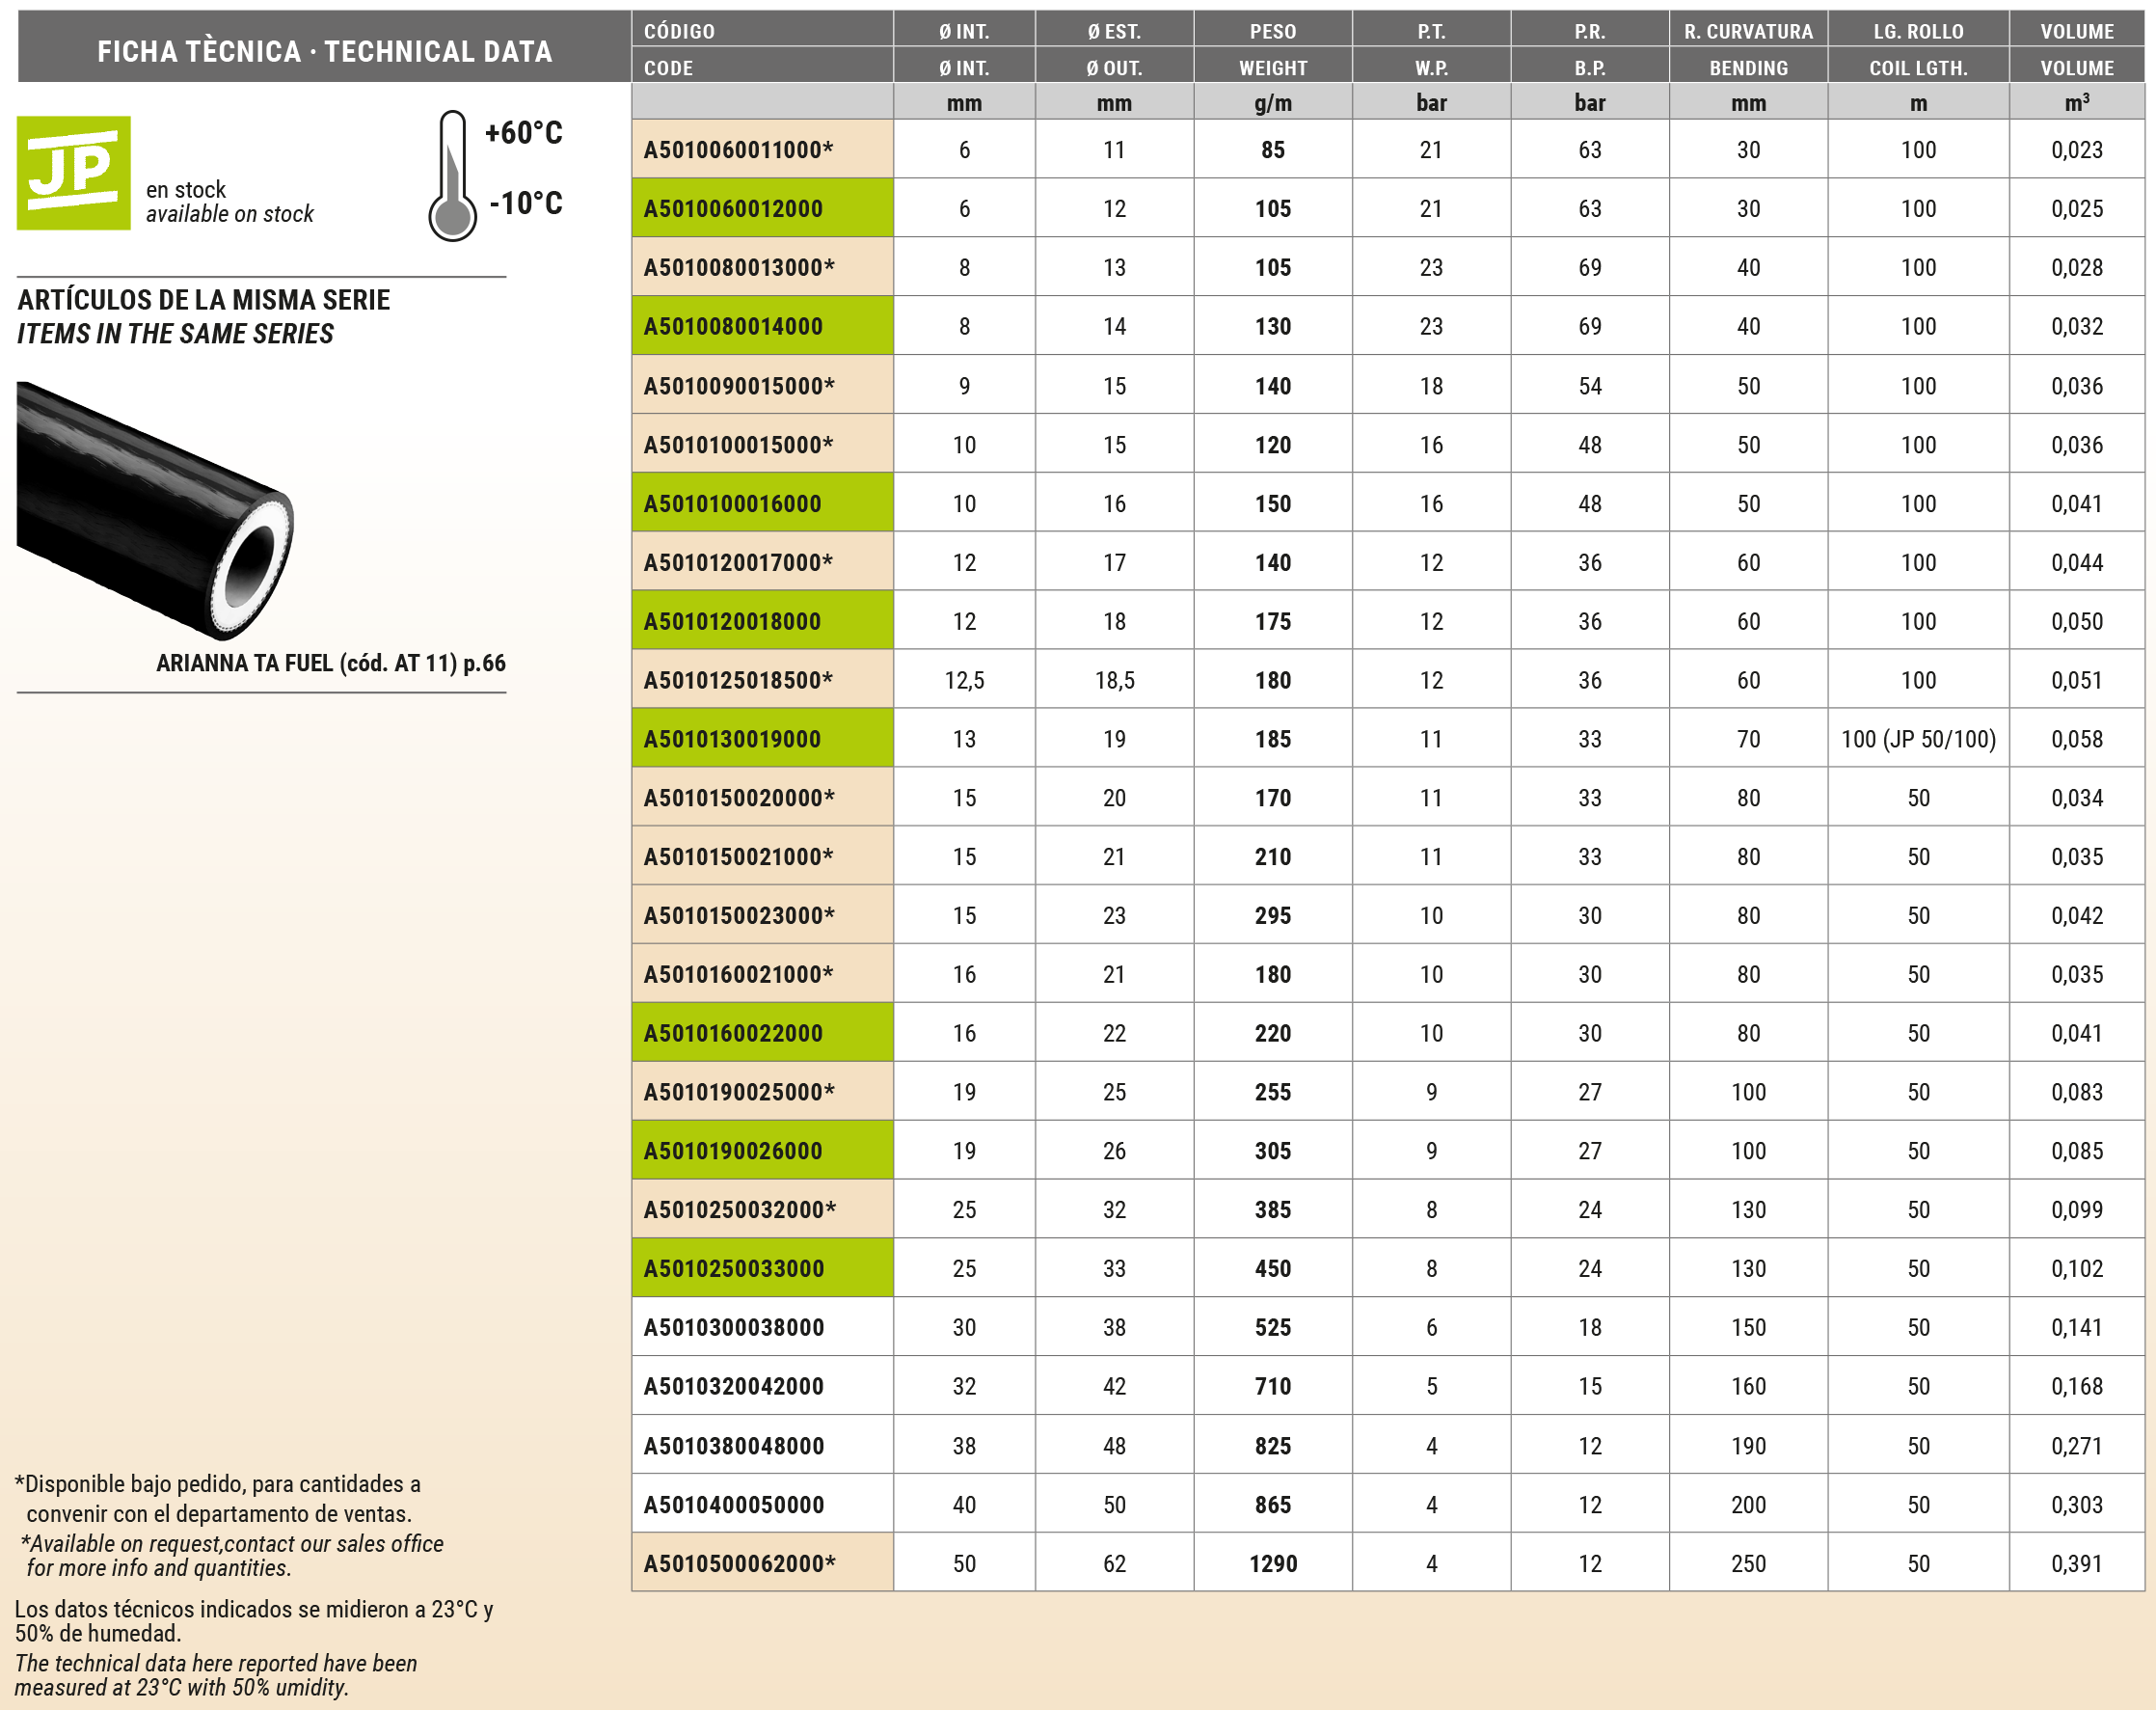Image resolution: width=2156 pixels, height=1710 pixels.
Task: Select code A5010060011000* beige cell
Action: (761, 150)
